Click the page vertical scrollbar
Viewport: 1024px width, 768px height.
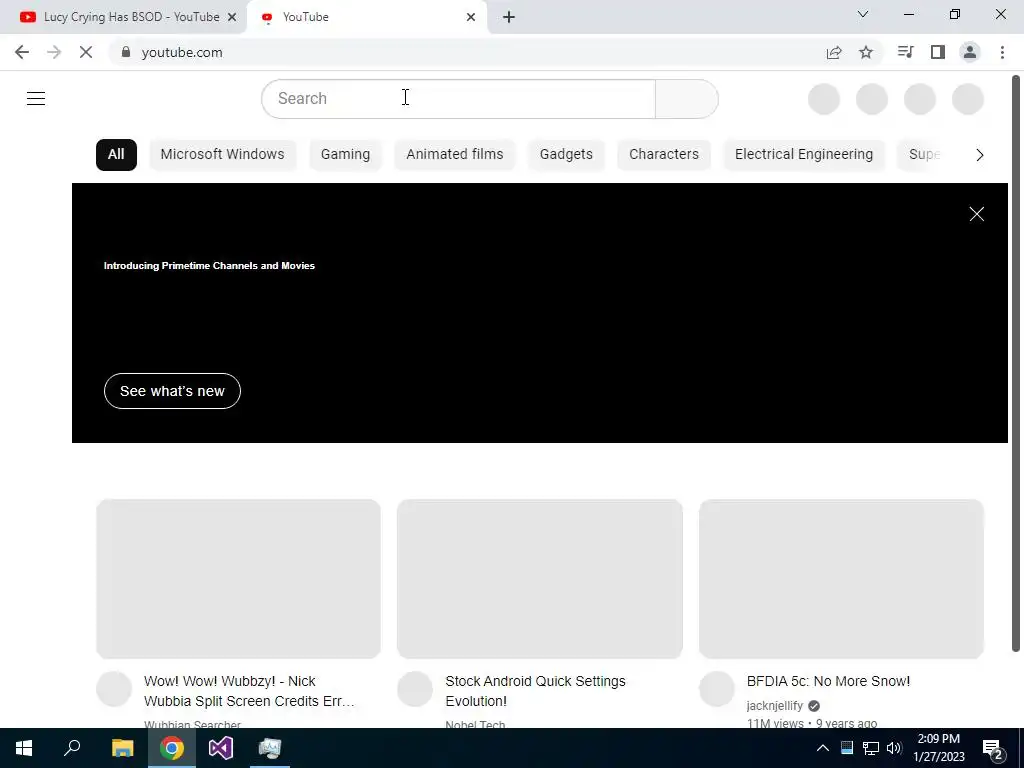click(x=1016, y=363)
